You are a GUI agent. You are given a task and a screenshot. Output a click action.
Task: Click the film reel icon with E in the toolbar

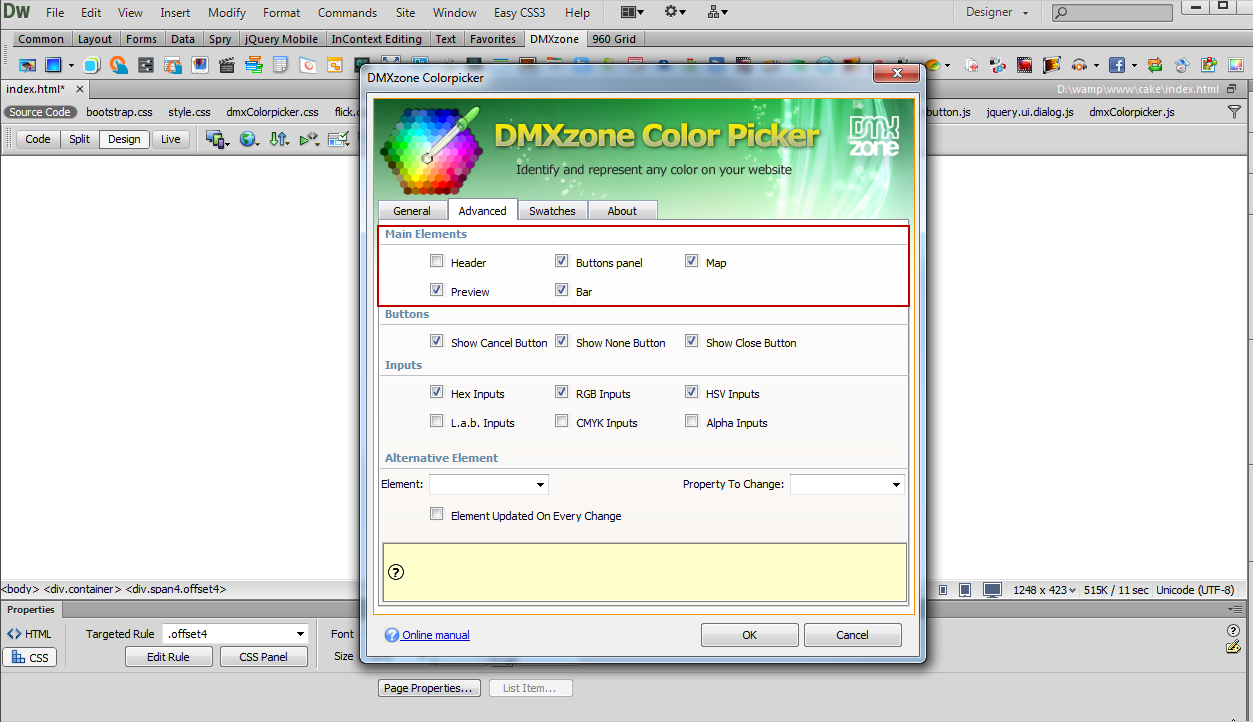1052,65
